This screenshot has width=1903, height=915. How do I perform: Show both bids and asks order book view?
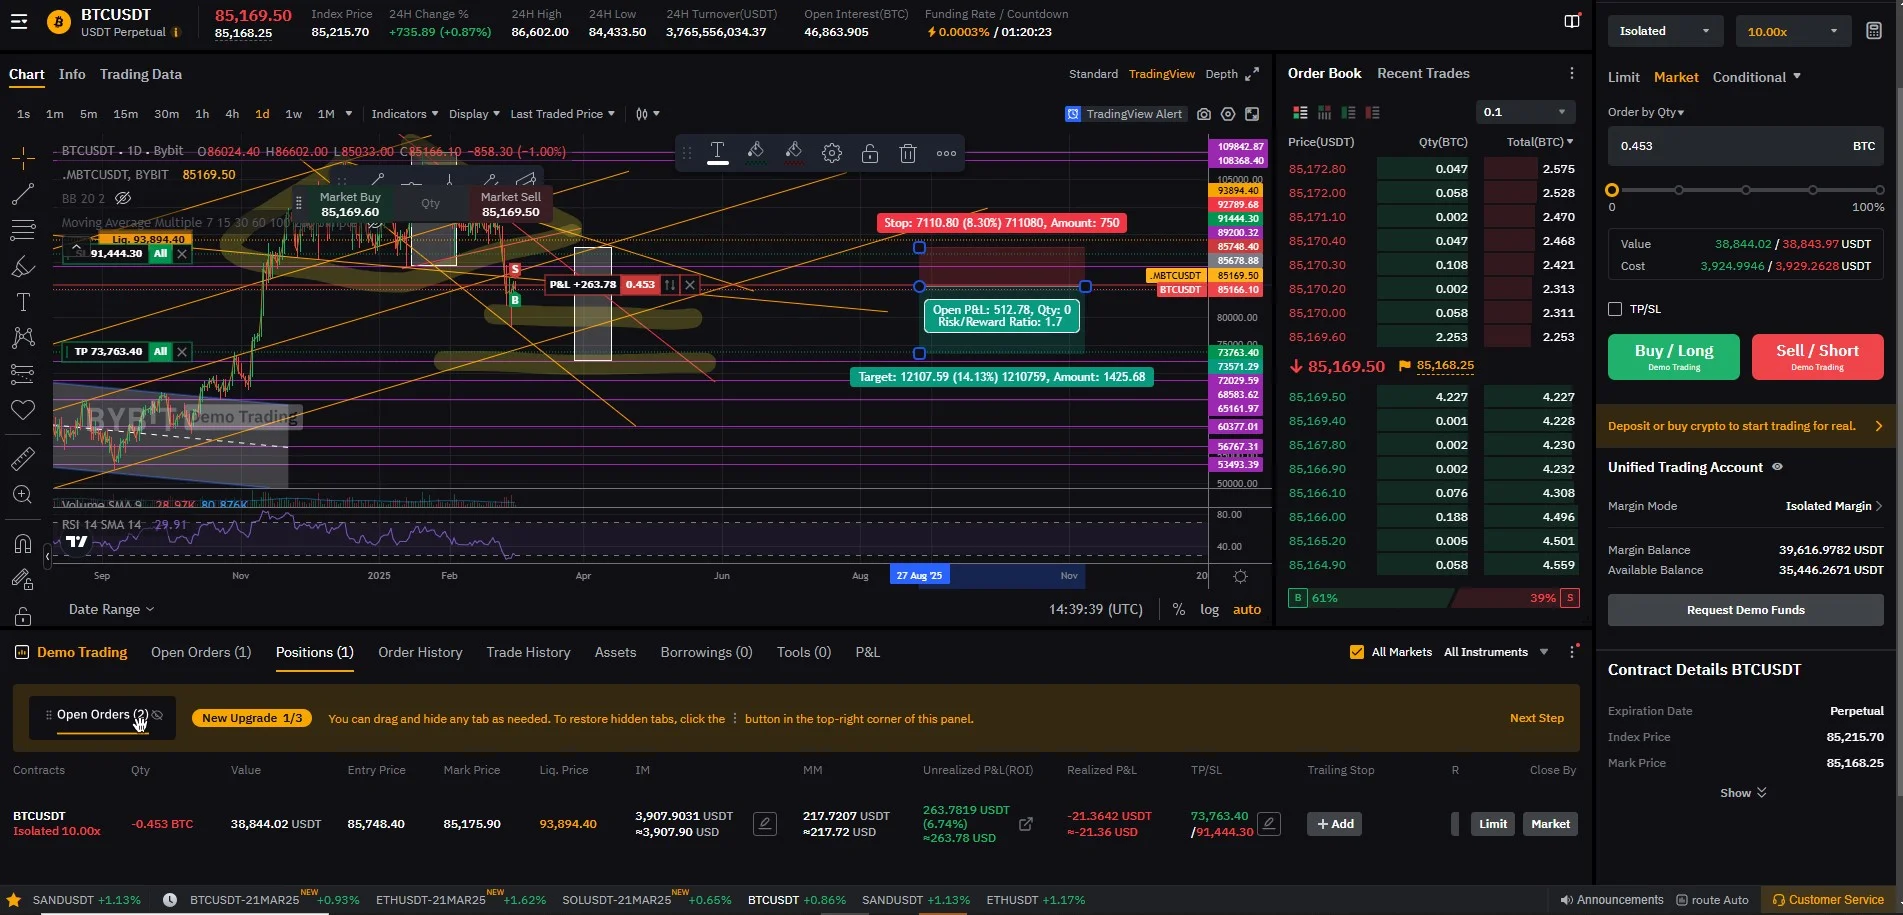1300,113
